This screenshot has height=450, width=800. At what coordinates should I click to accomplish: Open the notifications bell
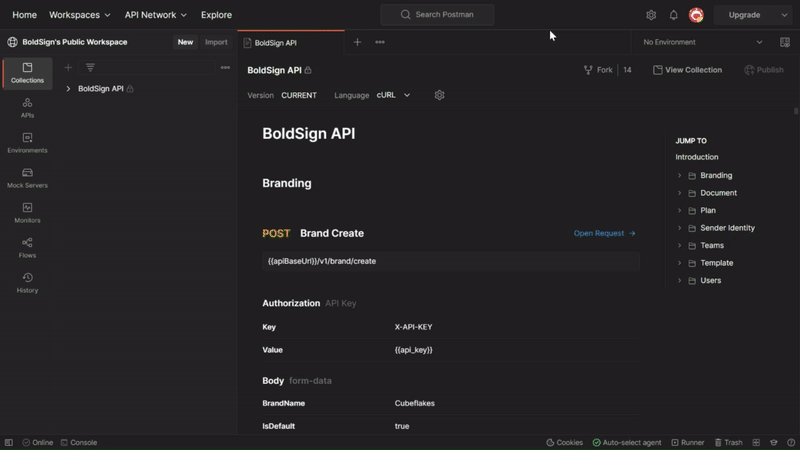pyautogui.click(x=673, y=15)
